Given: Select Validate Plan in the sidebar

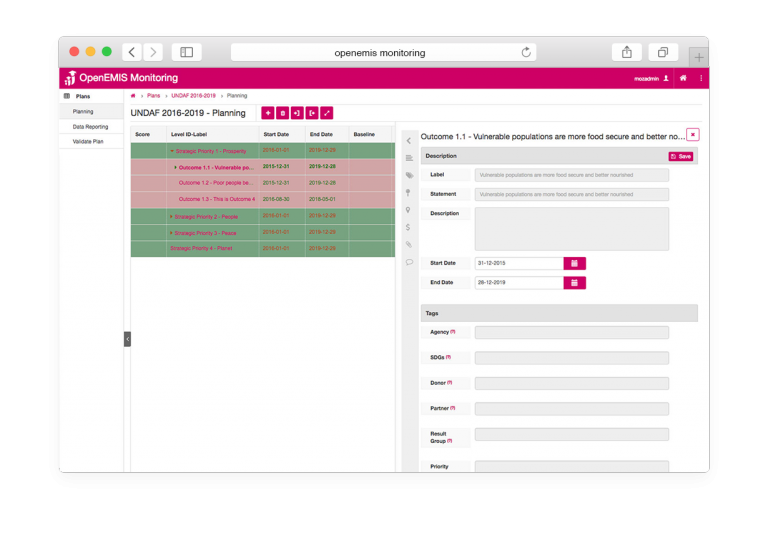Looking at the screenshot, I should point(88,142).
